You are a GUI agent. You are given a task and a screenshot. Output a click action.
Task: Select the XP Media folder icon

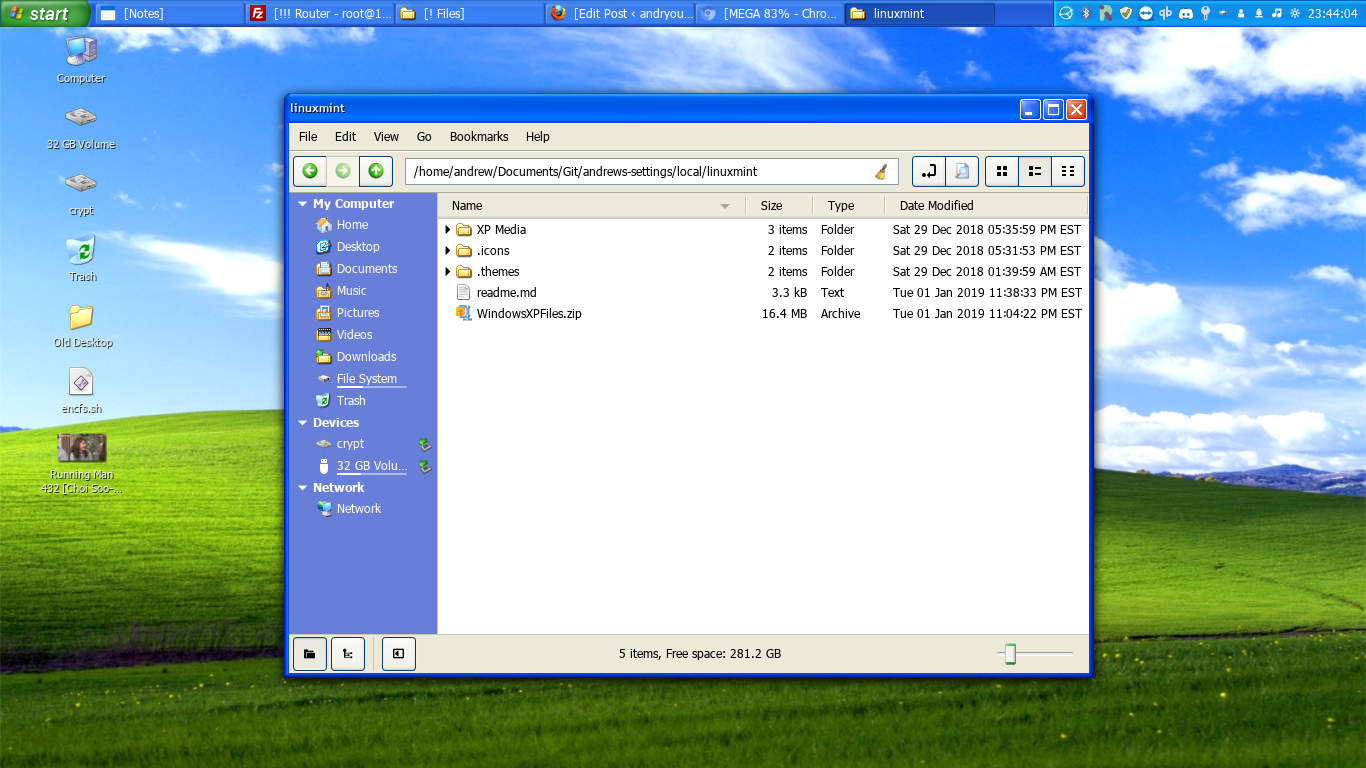(463, 230)
